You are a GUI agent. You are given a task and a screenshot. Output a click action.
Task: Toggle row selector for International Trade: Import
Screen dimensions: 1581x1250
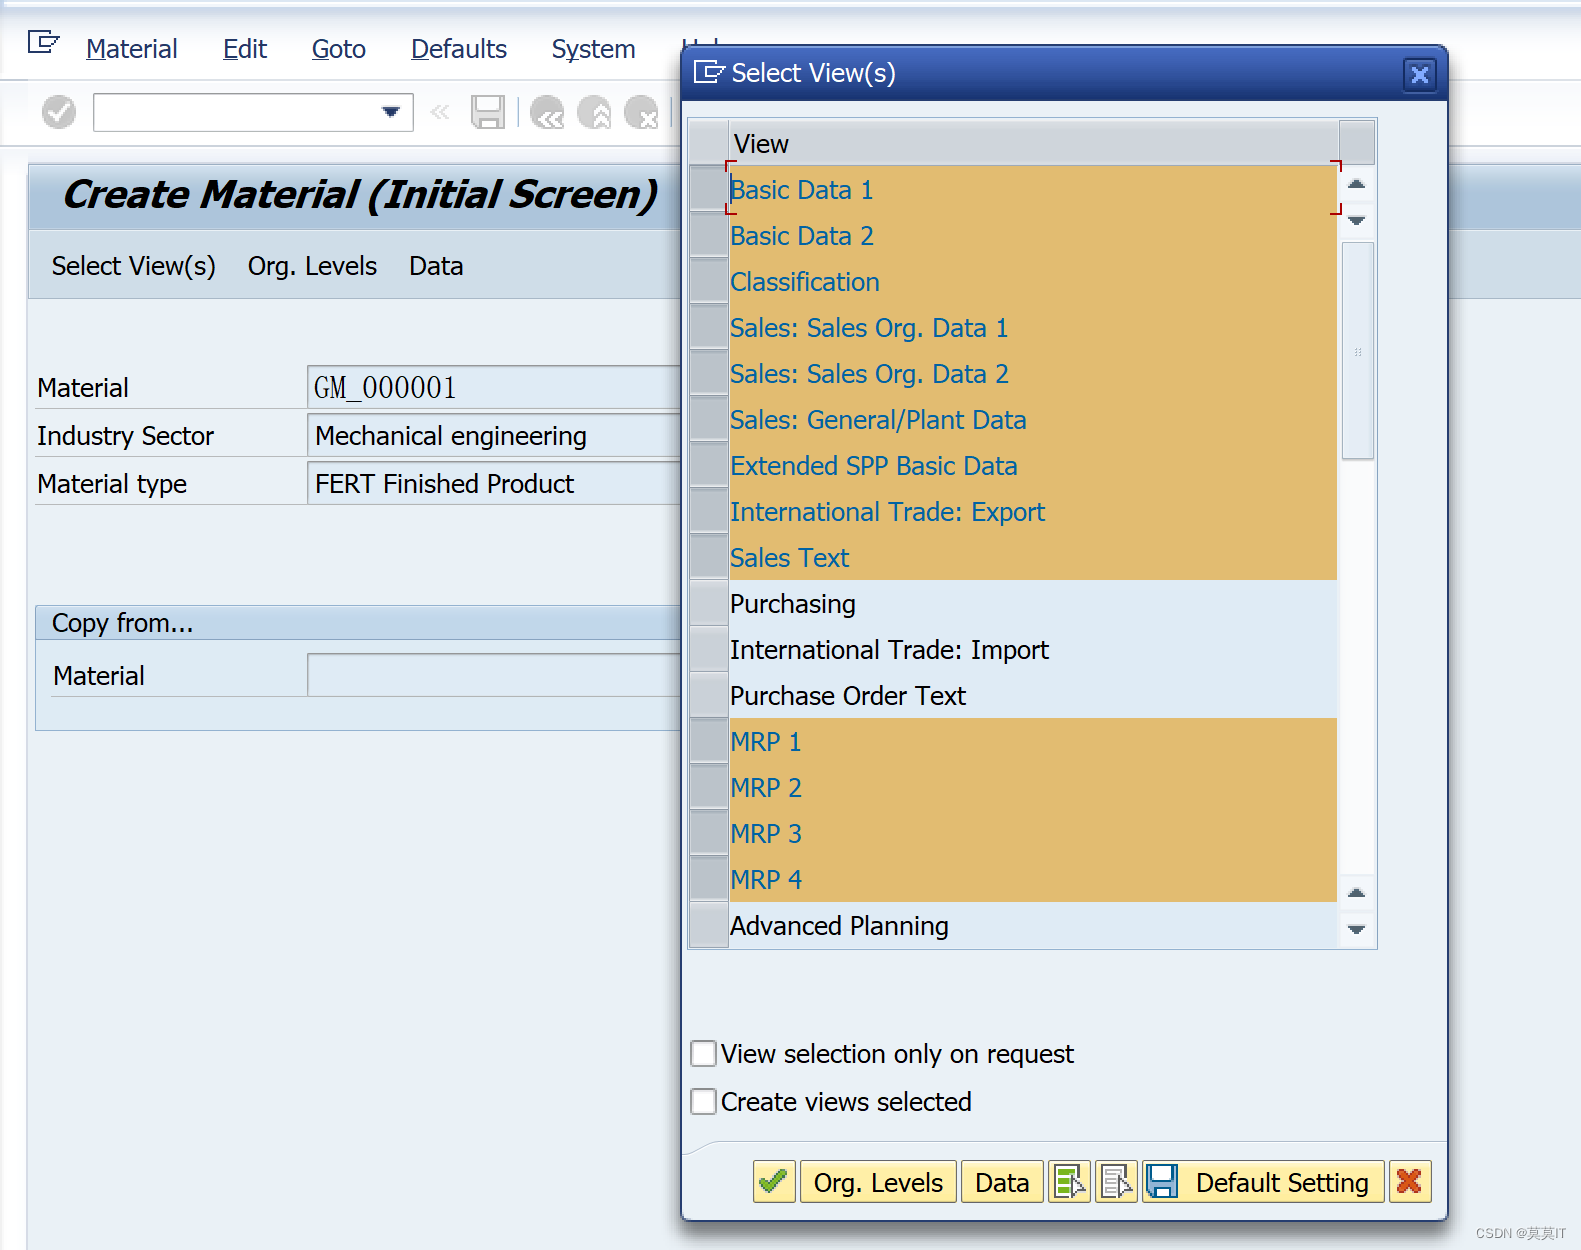tap(709, 650)
